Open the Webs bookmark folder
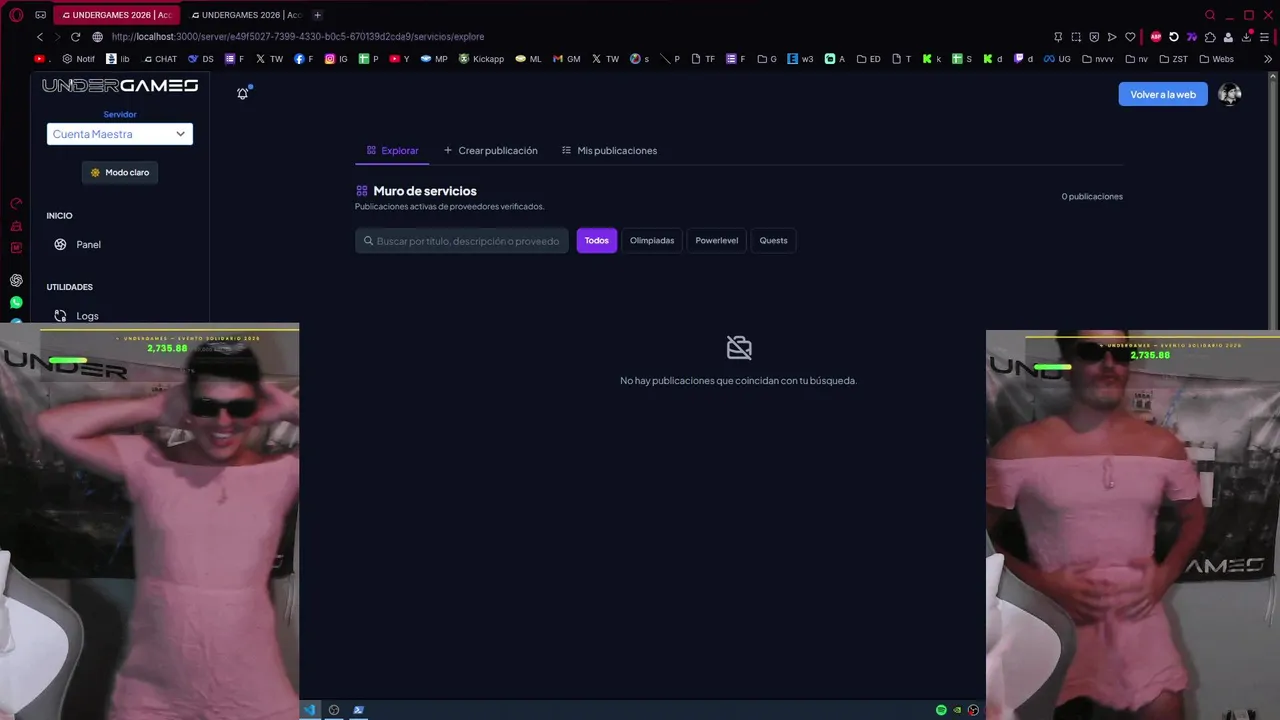 pos(1216,59)
